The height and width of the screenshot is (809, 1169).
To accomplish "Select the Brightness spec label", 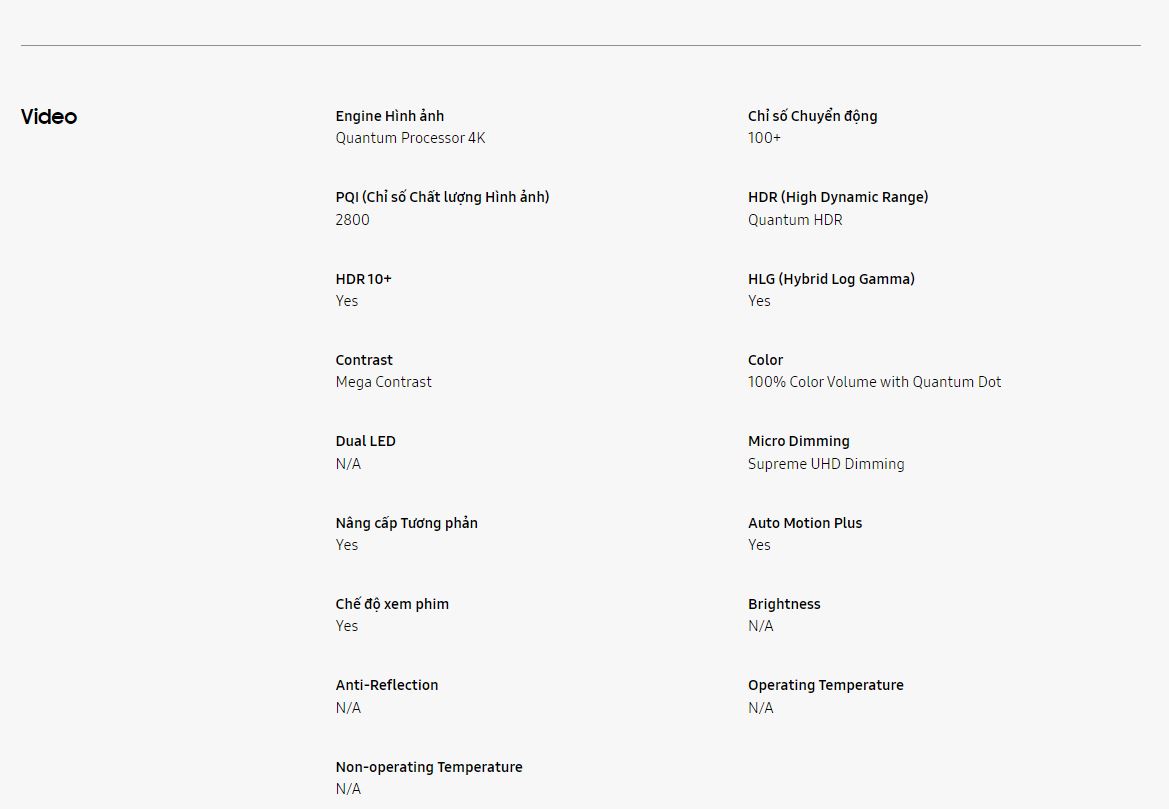I will [x=784, y=604].
